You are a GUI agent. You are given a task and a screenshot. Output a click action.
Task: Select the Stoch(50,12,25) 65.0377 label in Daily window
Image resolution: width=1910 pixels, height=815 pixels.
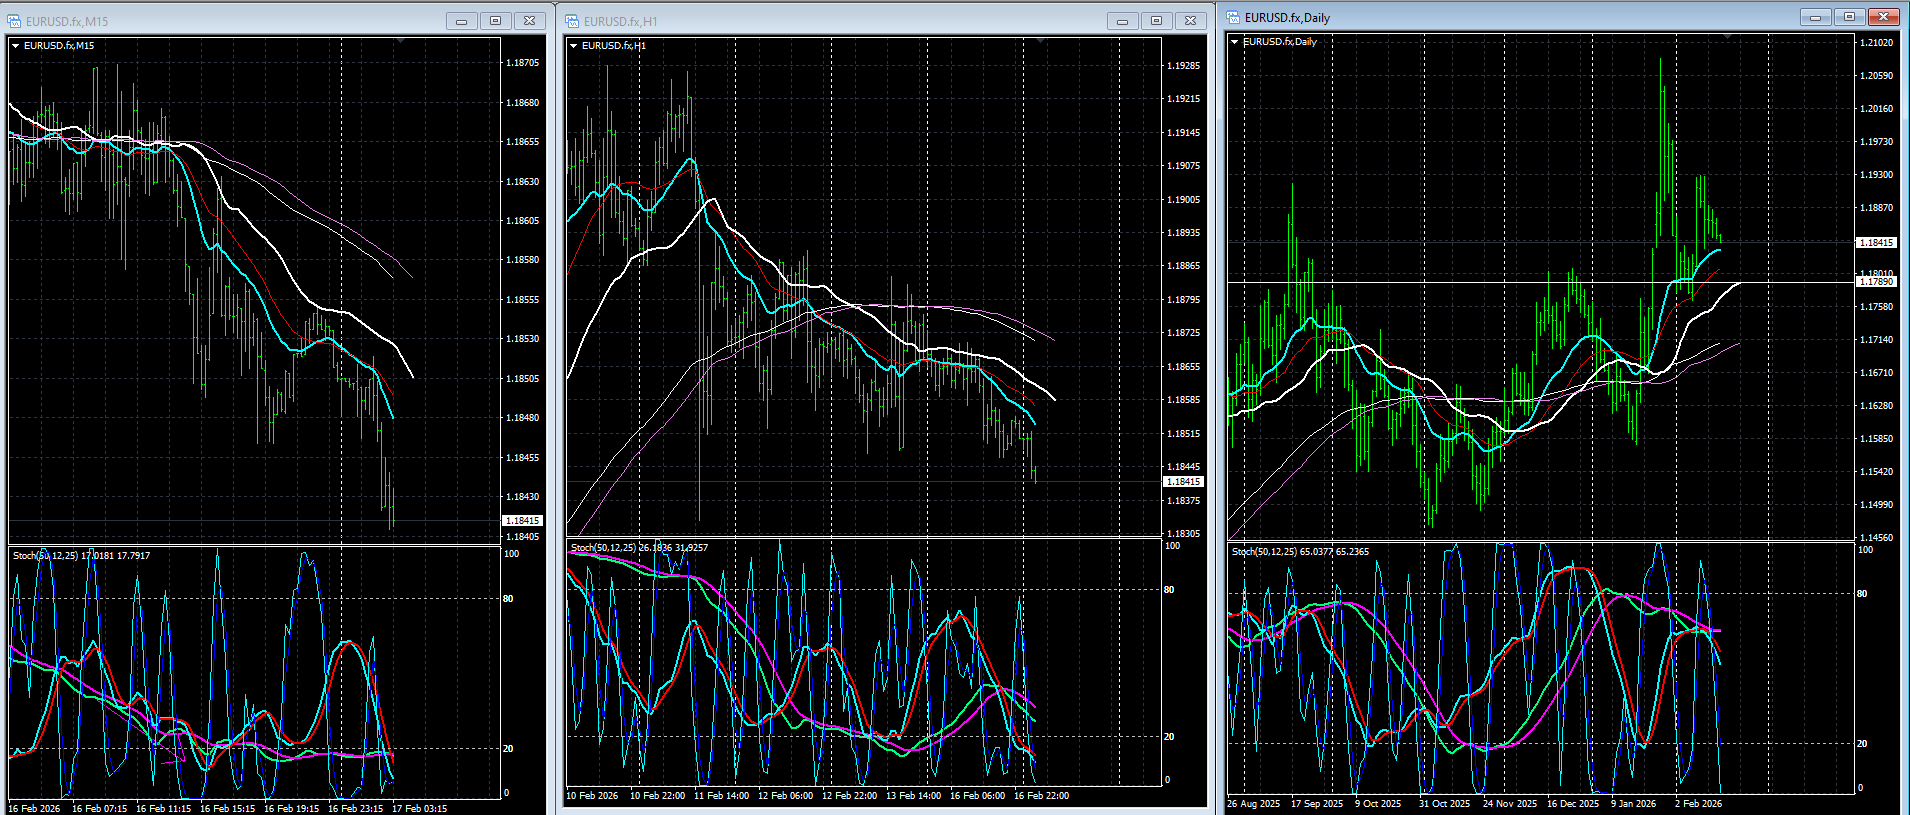click(1301, 552)
